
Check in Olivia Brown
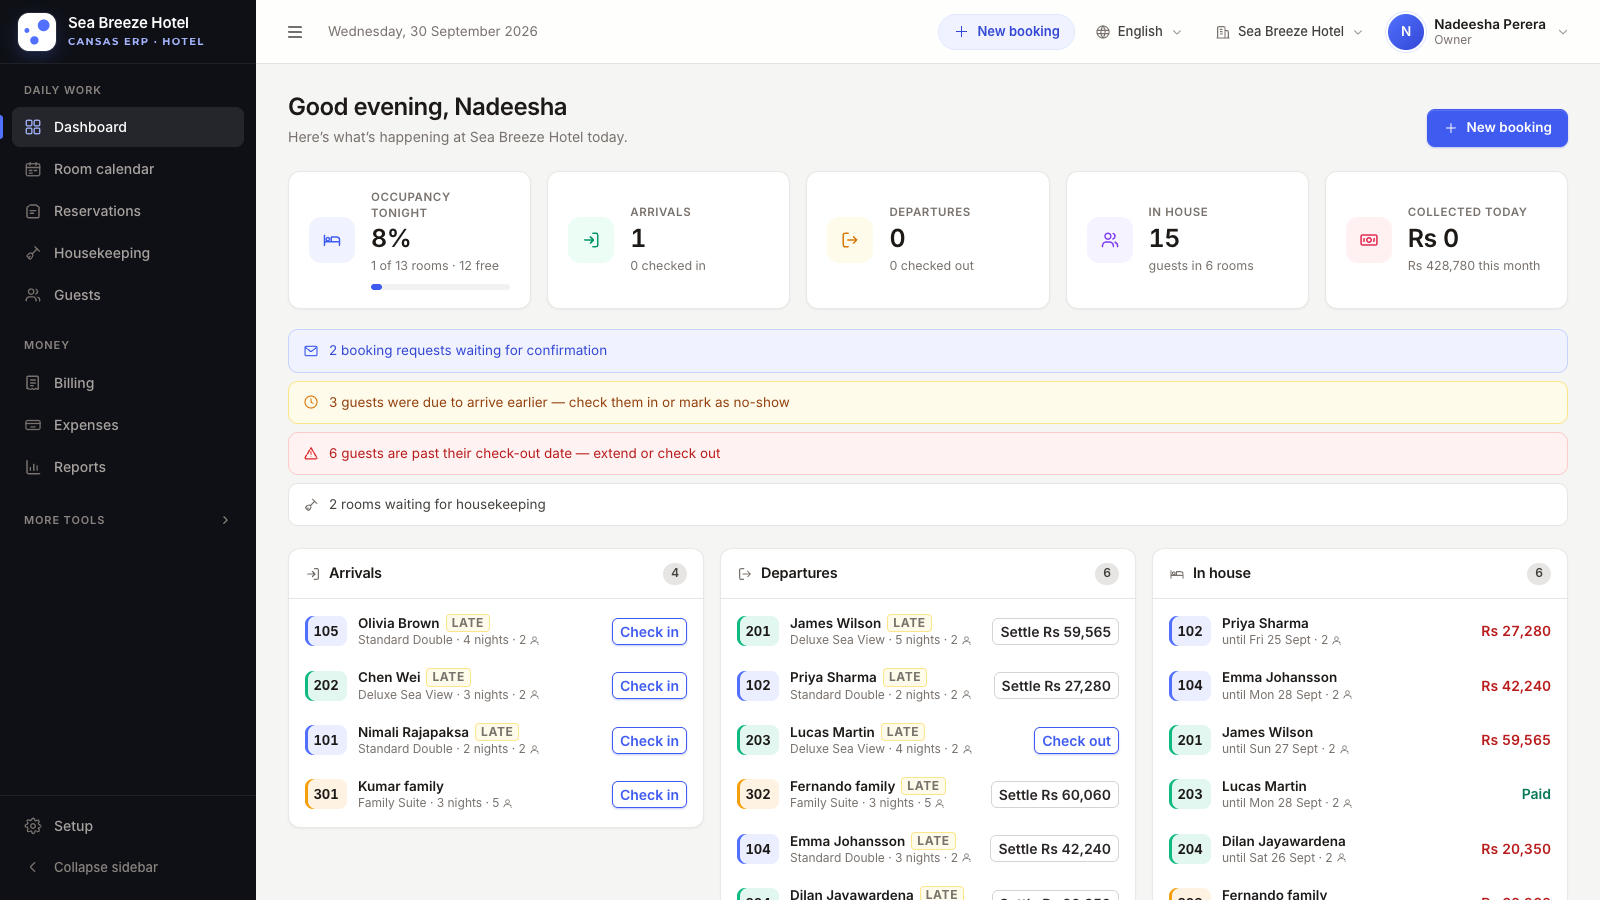649,631
